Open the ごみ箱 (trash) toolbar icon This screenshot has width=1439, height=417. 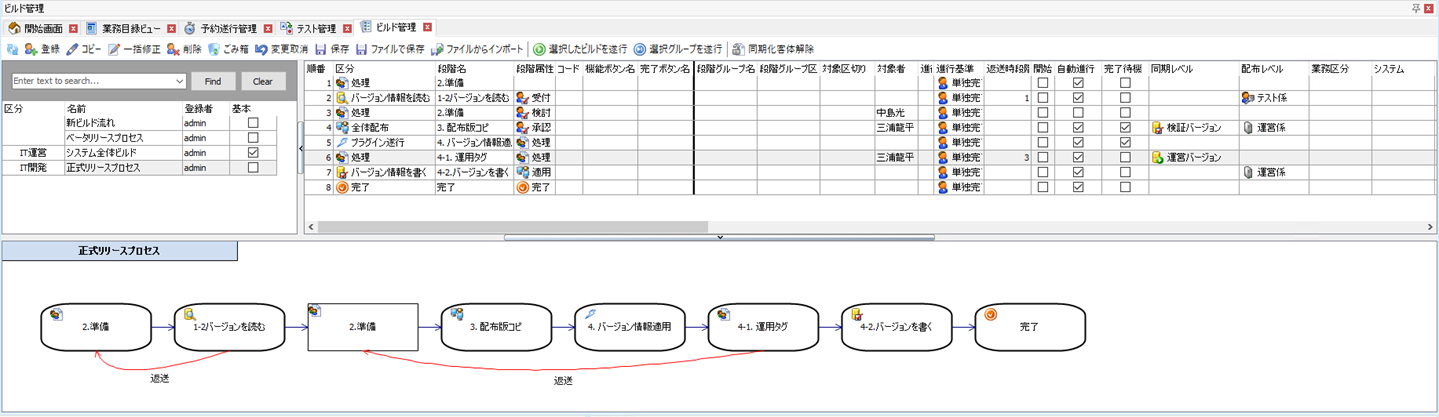point(214,48)
